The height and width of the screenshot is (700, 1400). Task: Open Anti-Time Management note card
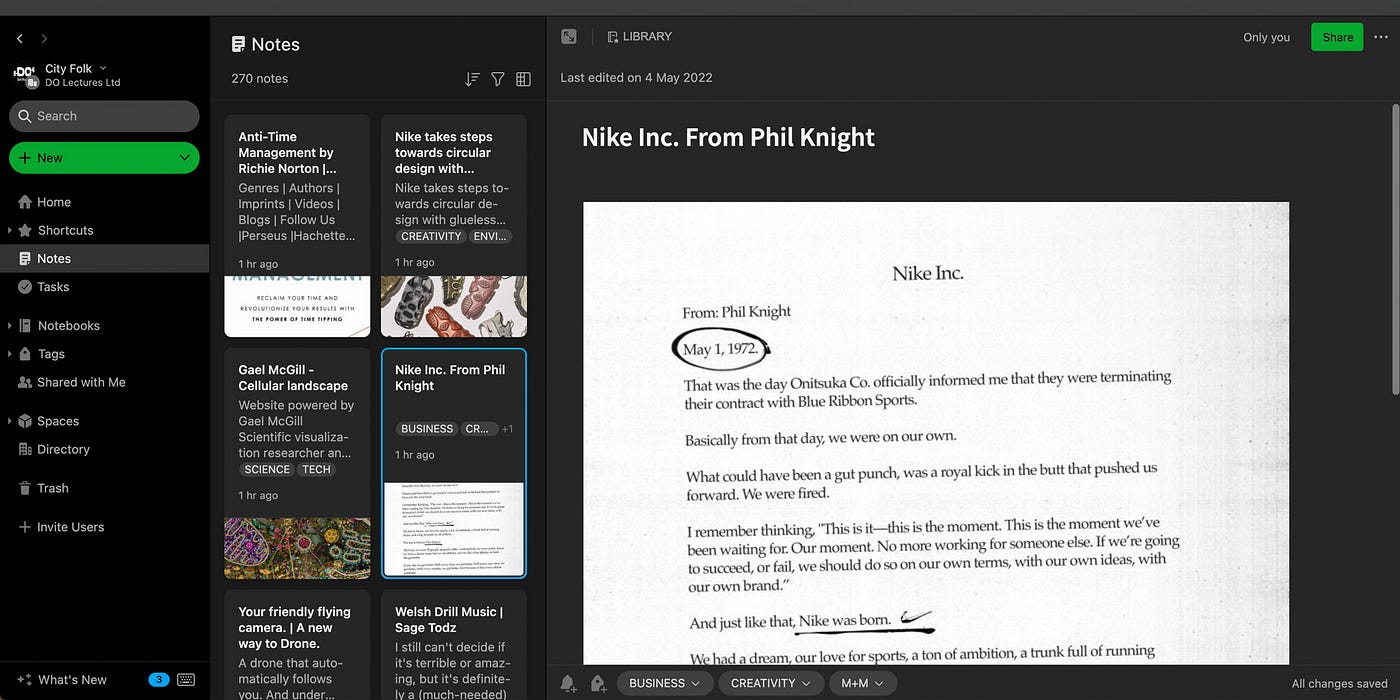click(297, 226)
